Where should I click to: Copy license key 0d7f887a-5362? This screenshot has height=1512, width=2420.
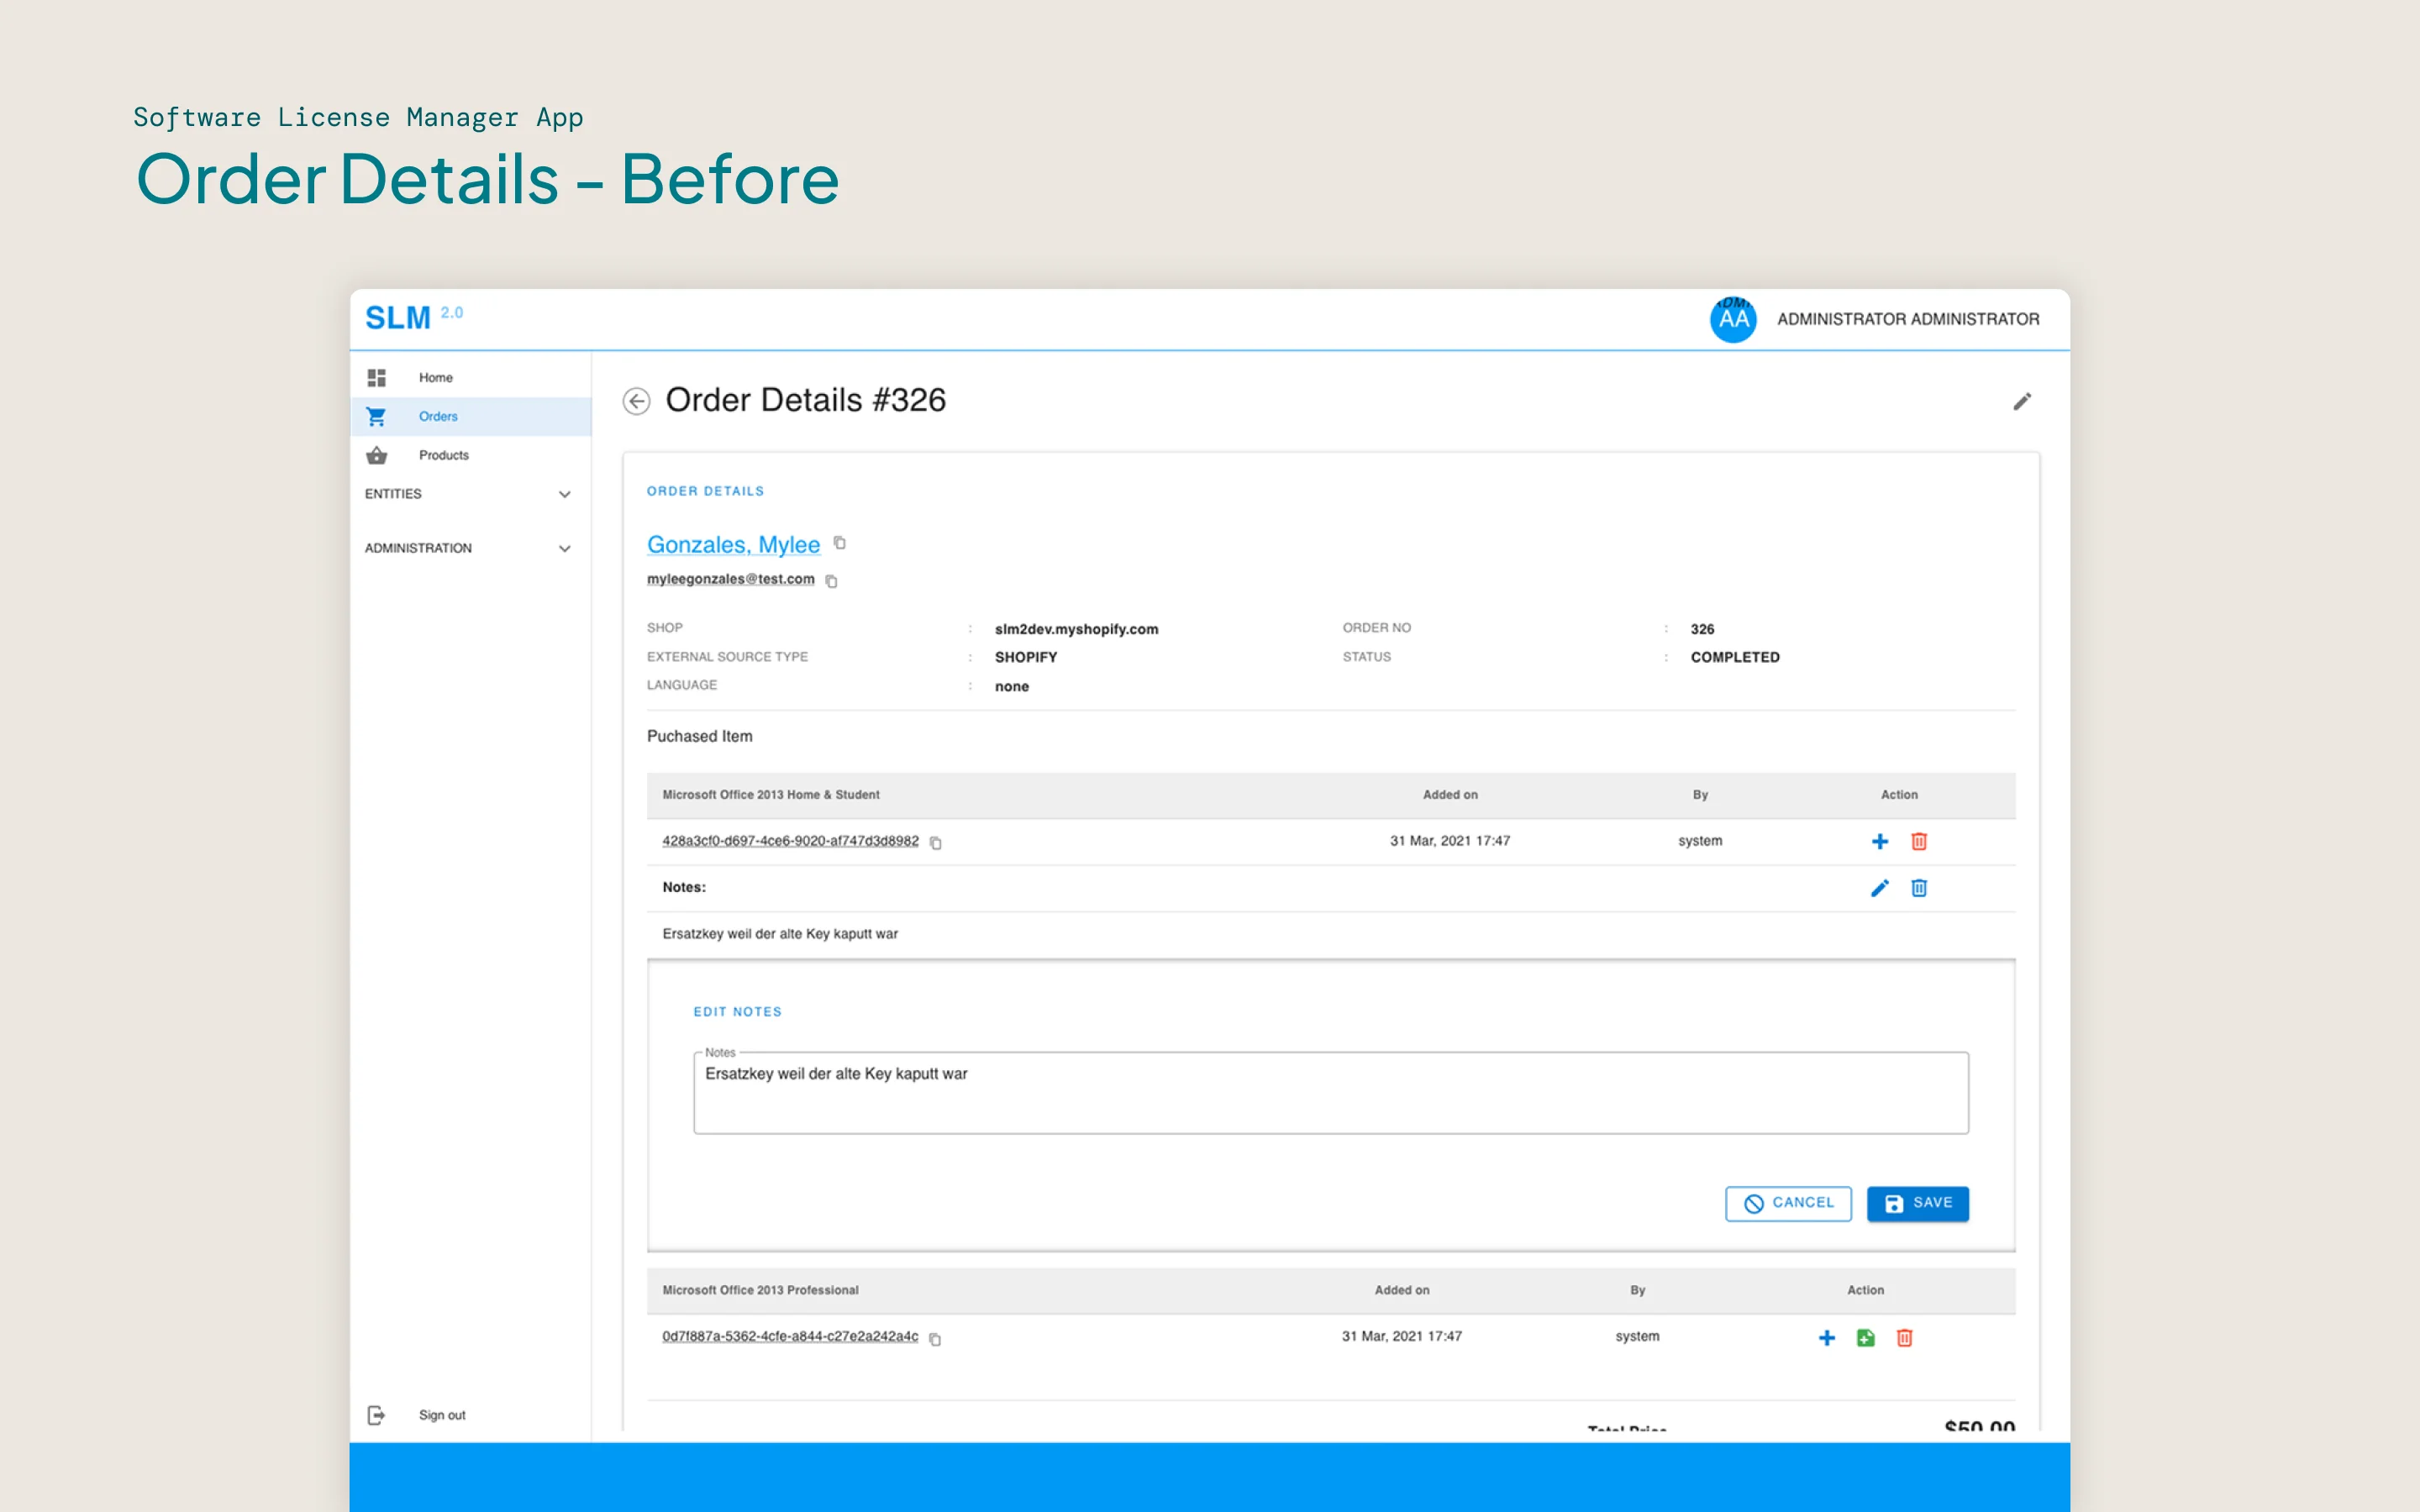[x=935, y=1339]
